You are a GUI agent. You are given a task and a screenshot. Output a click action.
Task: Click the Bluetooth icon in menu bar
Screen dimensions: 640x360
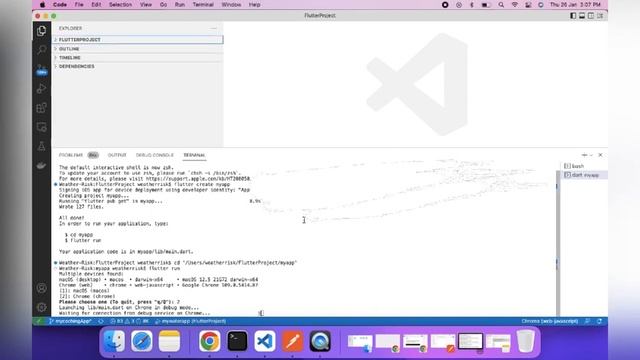(472, 5)
